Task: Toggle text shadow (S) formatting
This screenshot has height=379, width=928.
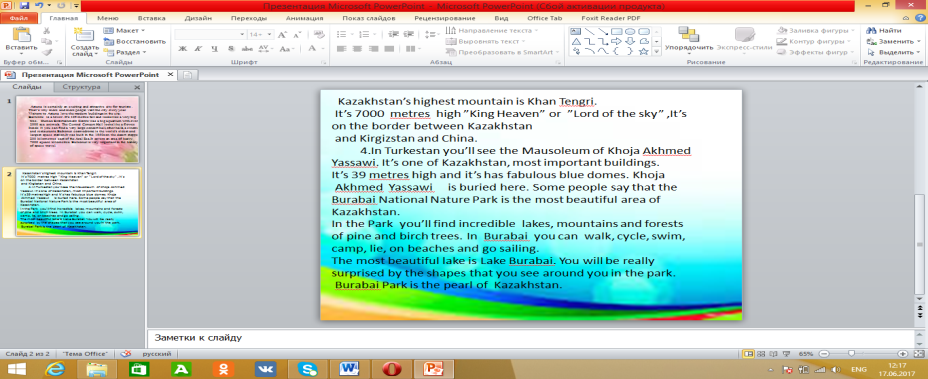Action: [x=231, y=49]
